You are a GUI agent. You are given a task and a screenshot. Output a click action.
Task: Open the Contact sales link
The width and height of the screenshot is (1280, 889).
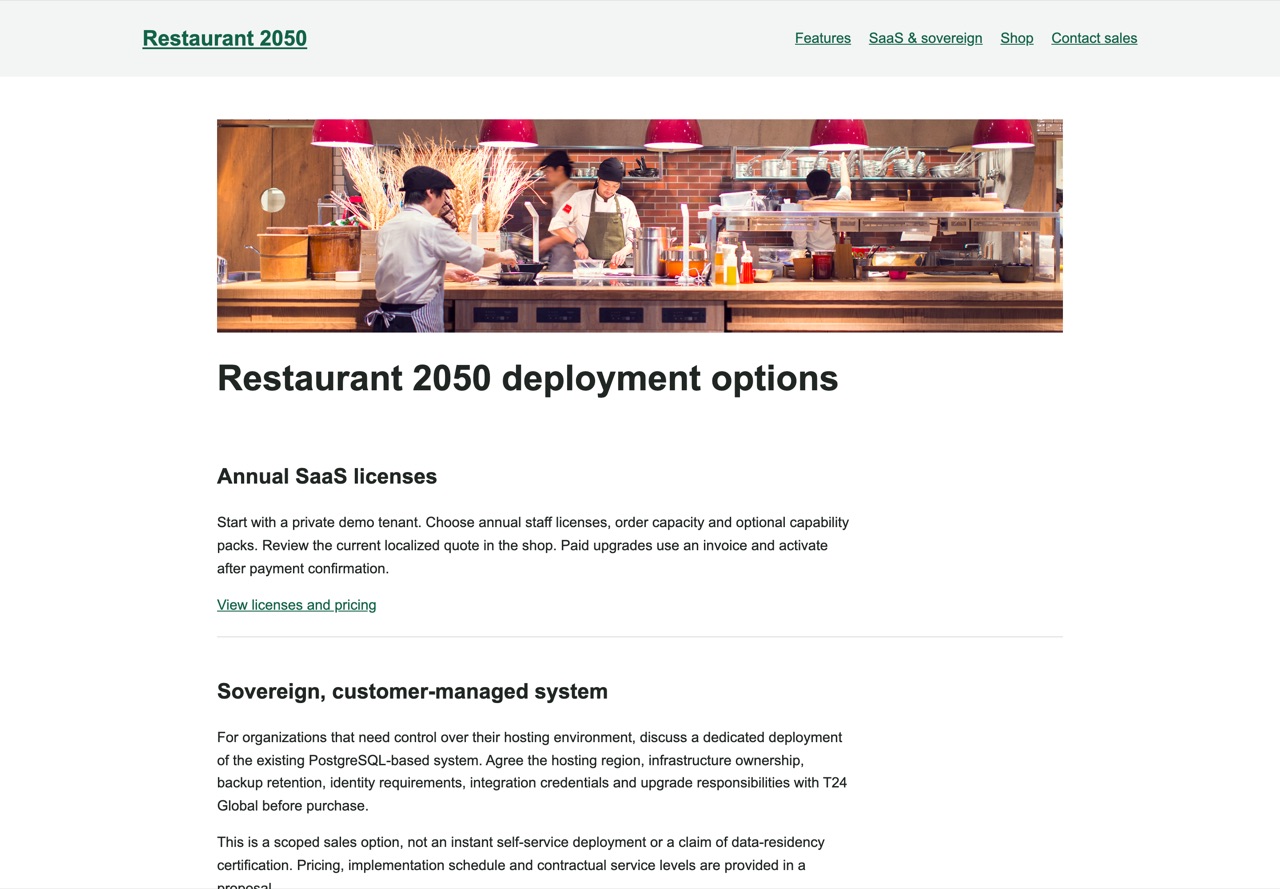pyautogui.click(x=1094, y=38)
